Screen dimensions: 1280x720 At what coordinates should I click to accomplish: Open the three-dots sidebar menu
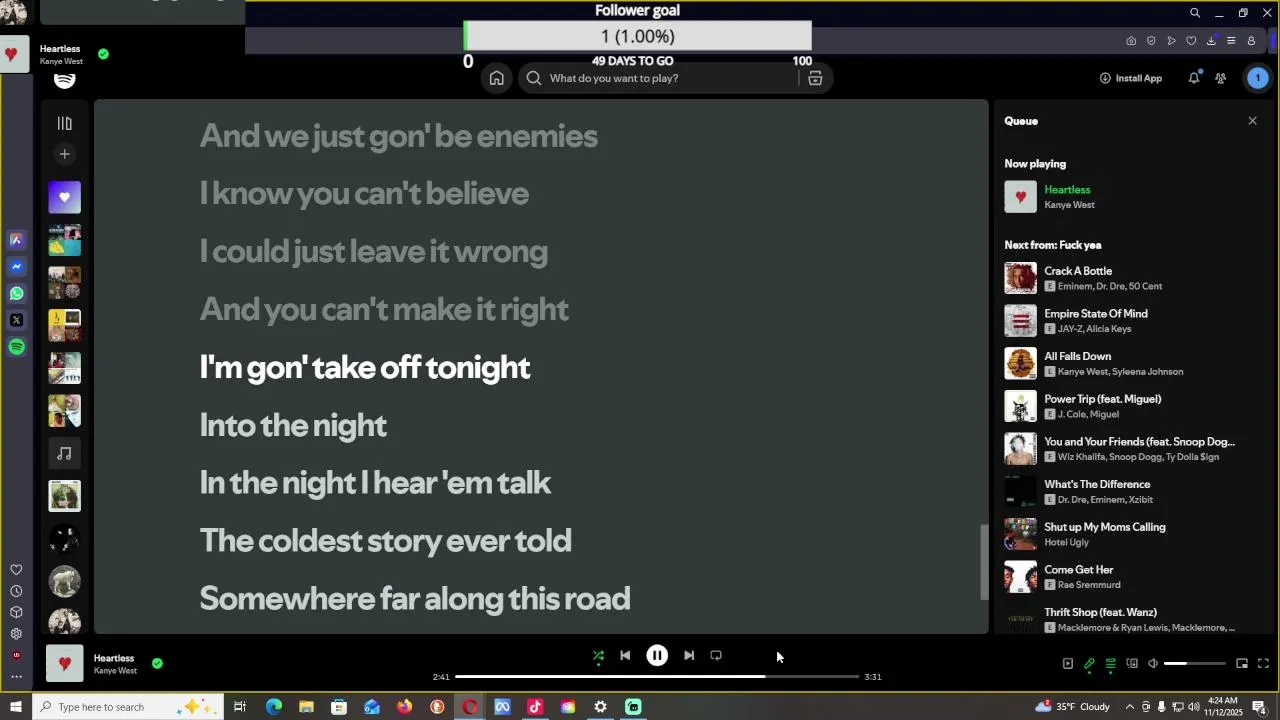[x=16, y=677]
